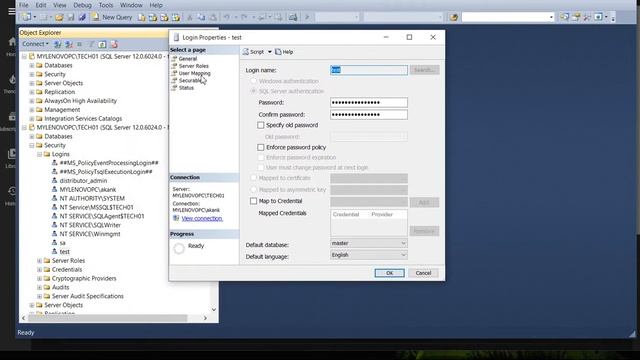Open the Connect dropdown in Object Explorer
This screenshot has height=360, width=640.
[35, 44]
